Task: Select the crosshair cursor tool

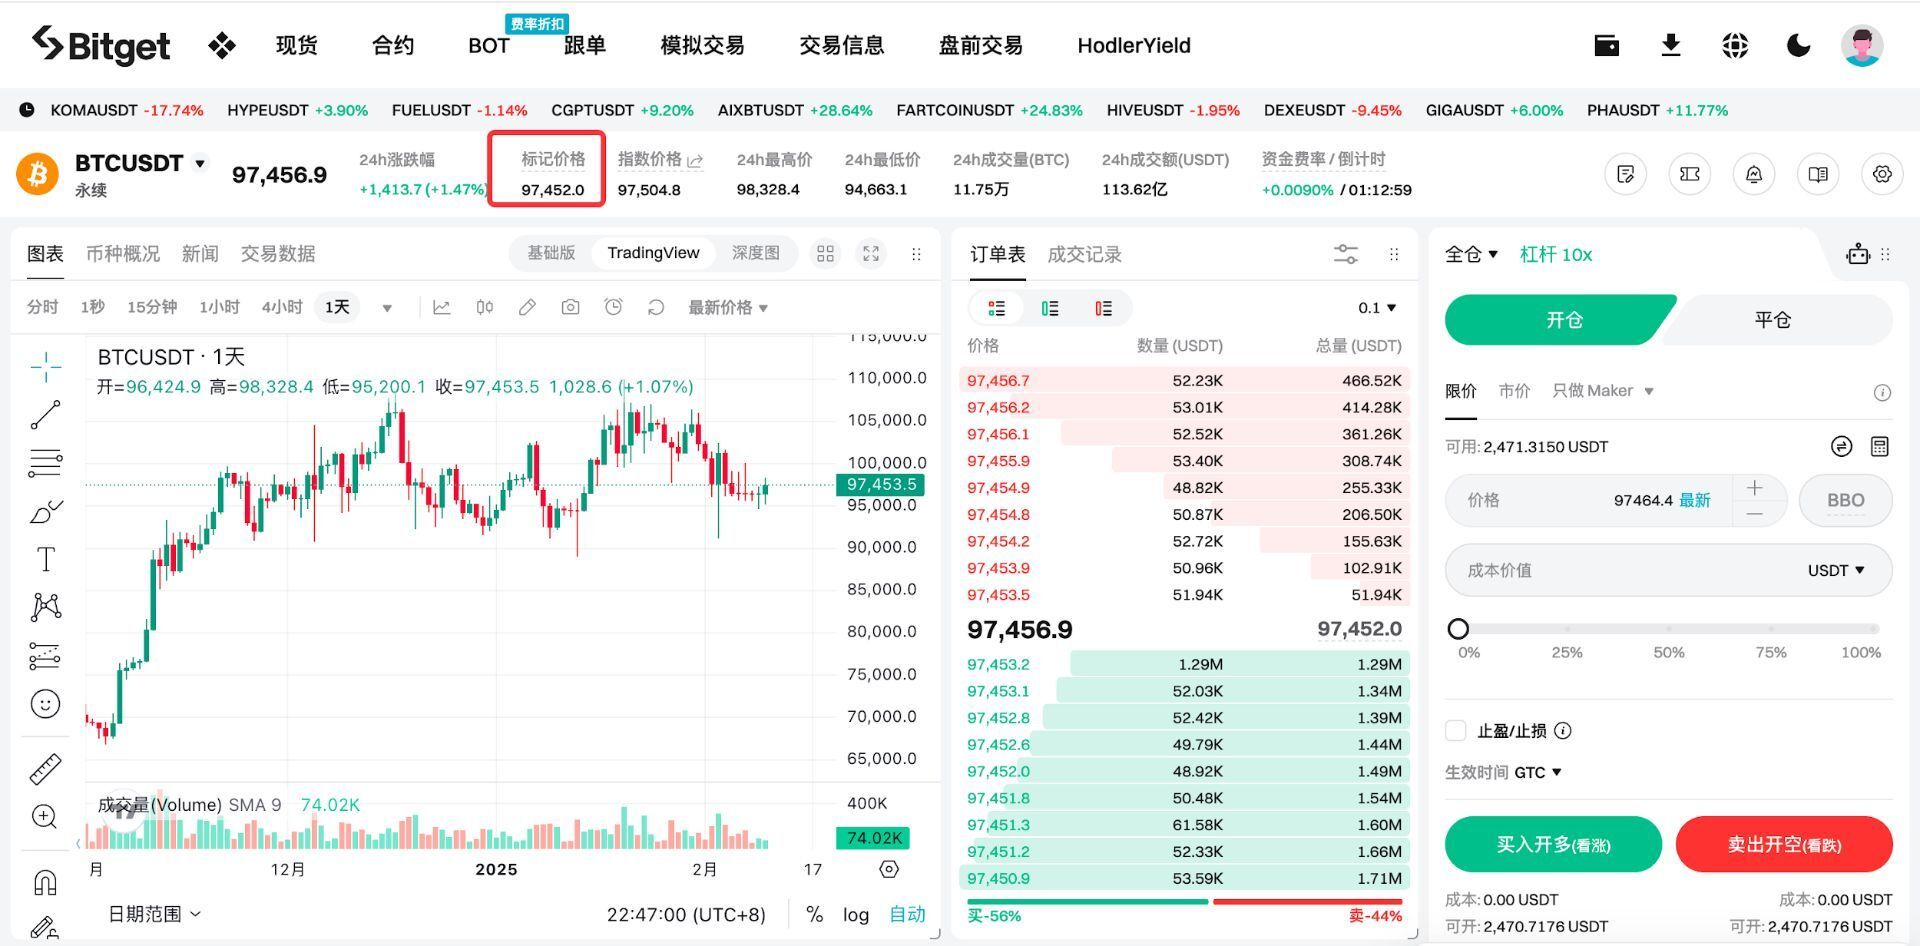Action: click(x=45, y=367)
